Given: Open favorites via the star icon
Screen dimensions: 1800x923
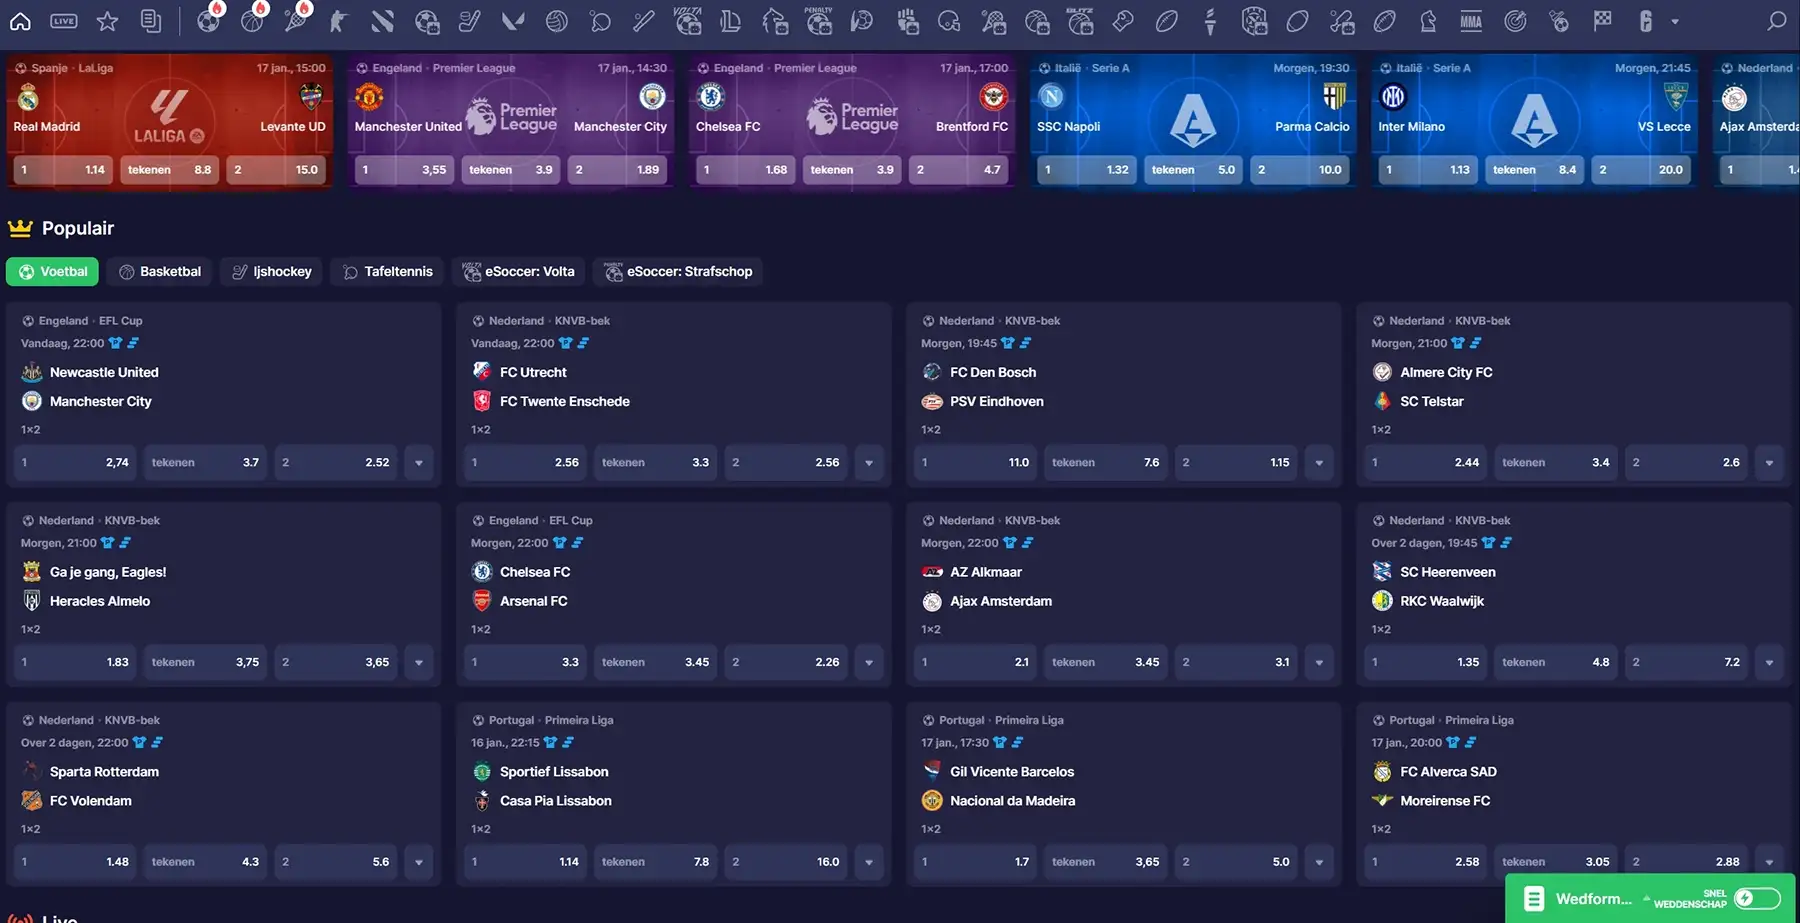Looking at the screenshot, I should [107, 21].
